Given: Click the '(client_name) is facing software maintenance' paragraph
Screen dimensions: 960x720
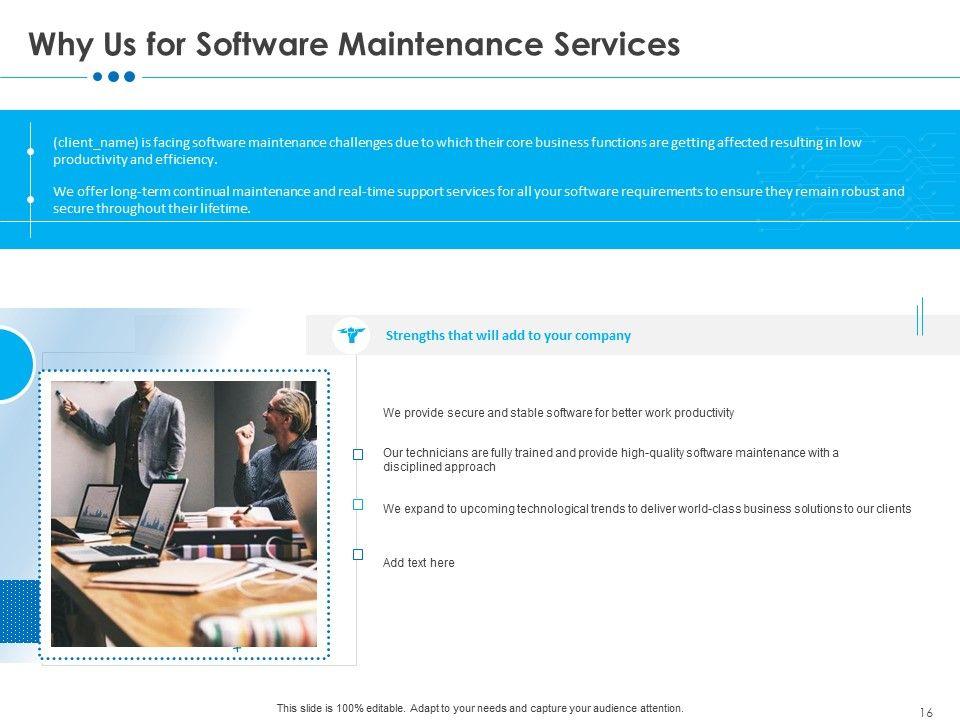Looking at the screenshot, I should click(457, 151).
